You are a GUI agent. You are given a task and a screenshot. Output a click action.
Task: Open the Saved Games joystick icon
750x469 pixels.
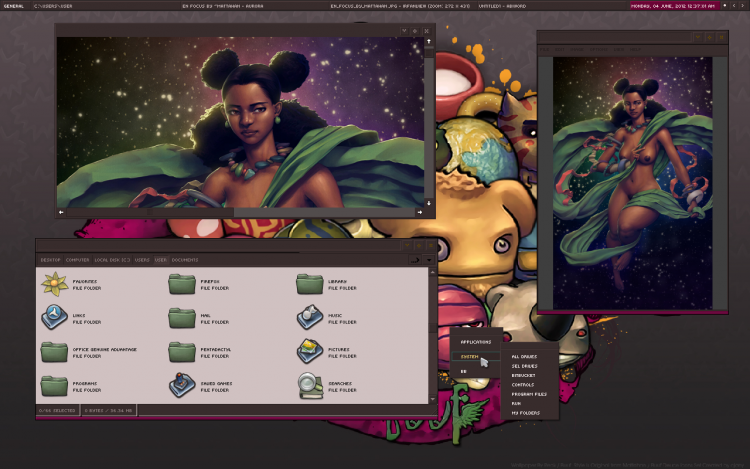(x=182, y=385)
